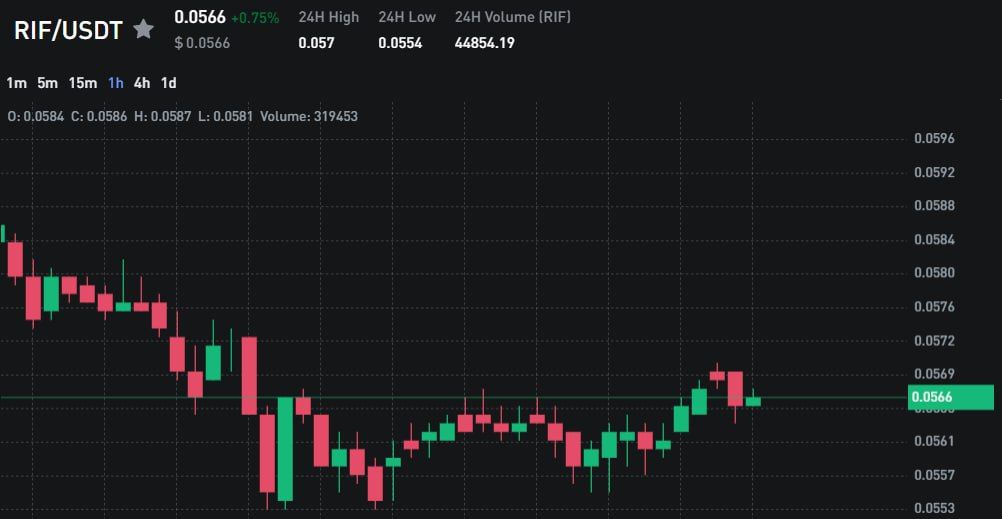Click the O: 0.0584 open readout
Viewport: 1002px width, 519px height.
click(x=36, y=117)
